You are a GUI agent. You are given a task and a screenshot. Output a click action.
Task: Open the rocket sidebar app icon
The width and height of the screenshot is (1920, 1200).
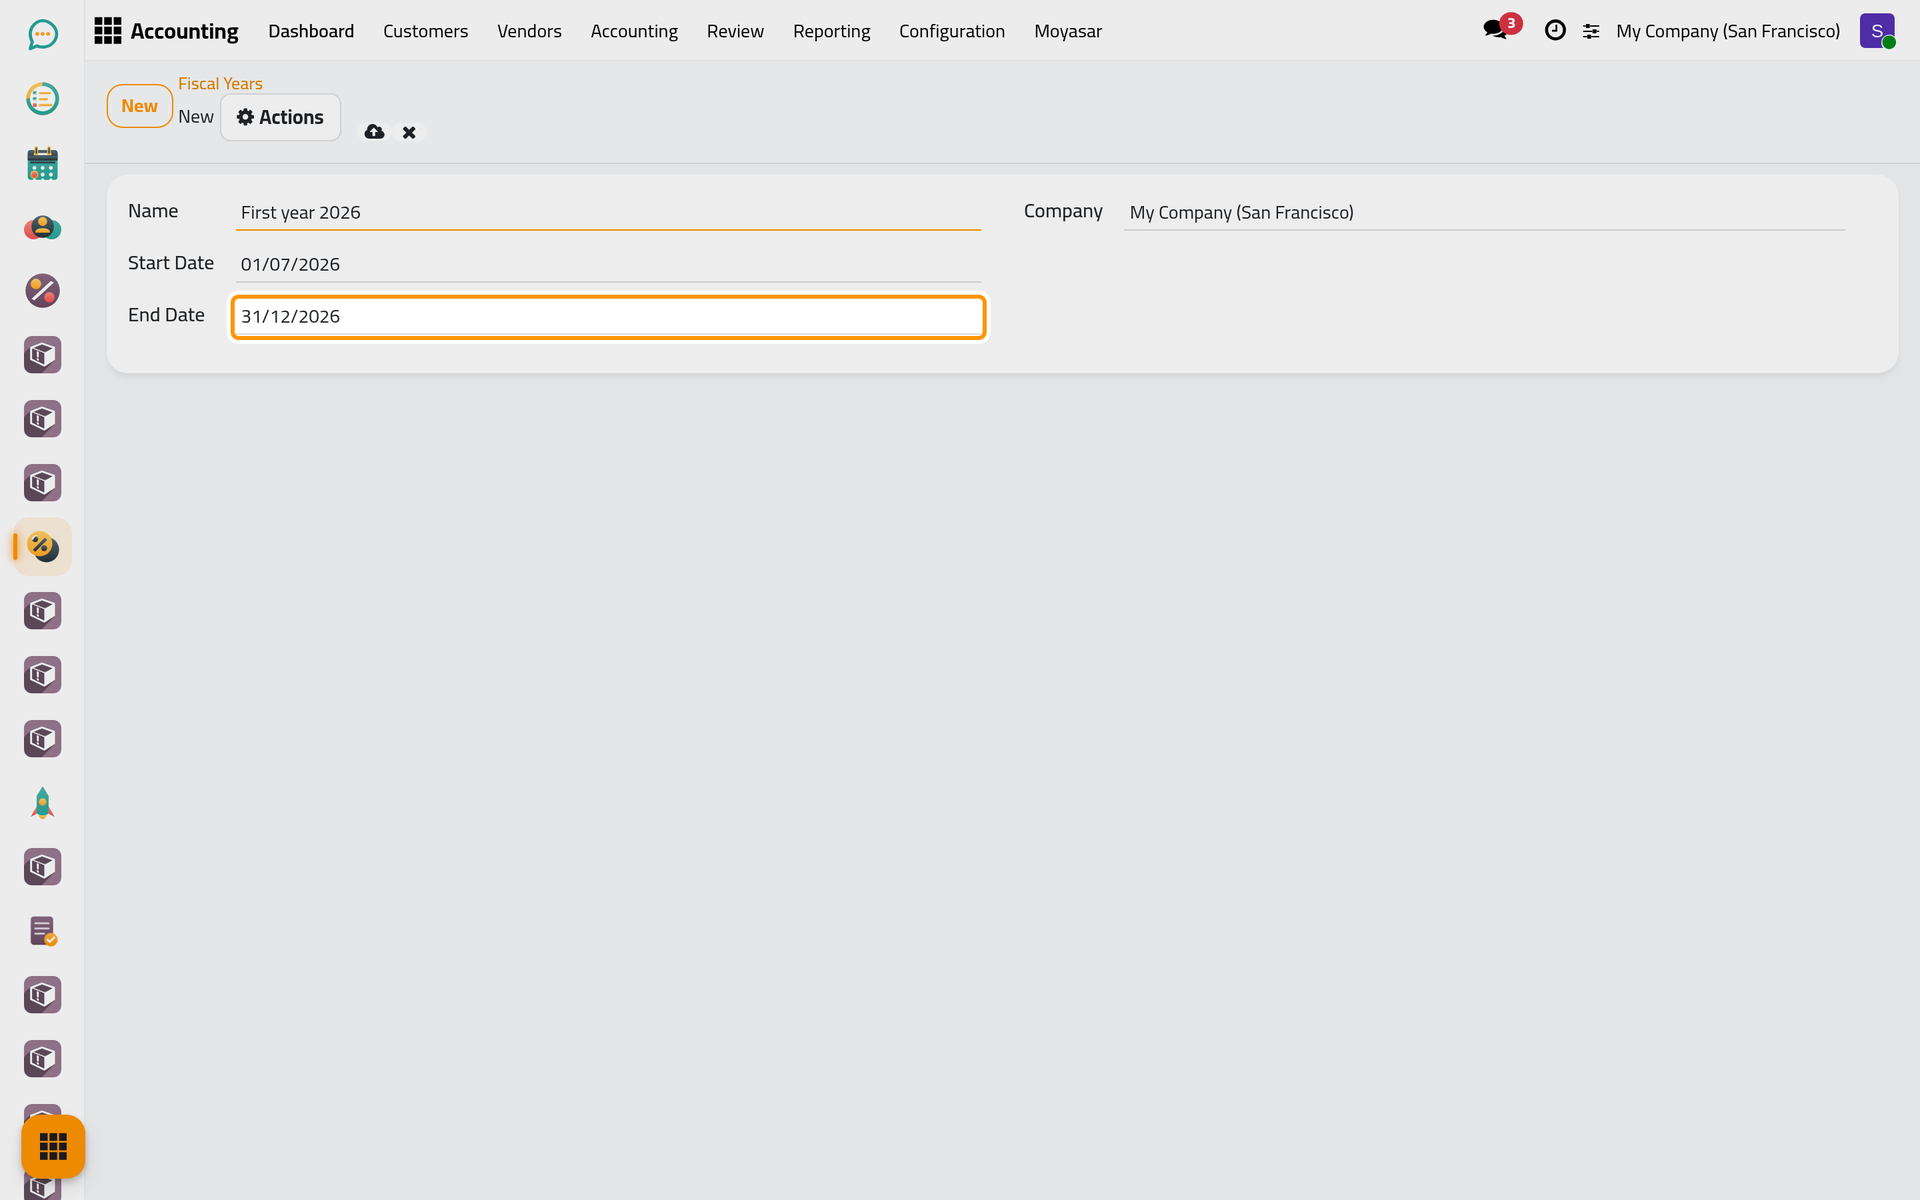tap(42, 803)
